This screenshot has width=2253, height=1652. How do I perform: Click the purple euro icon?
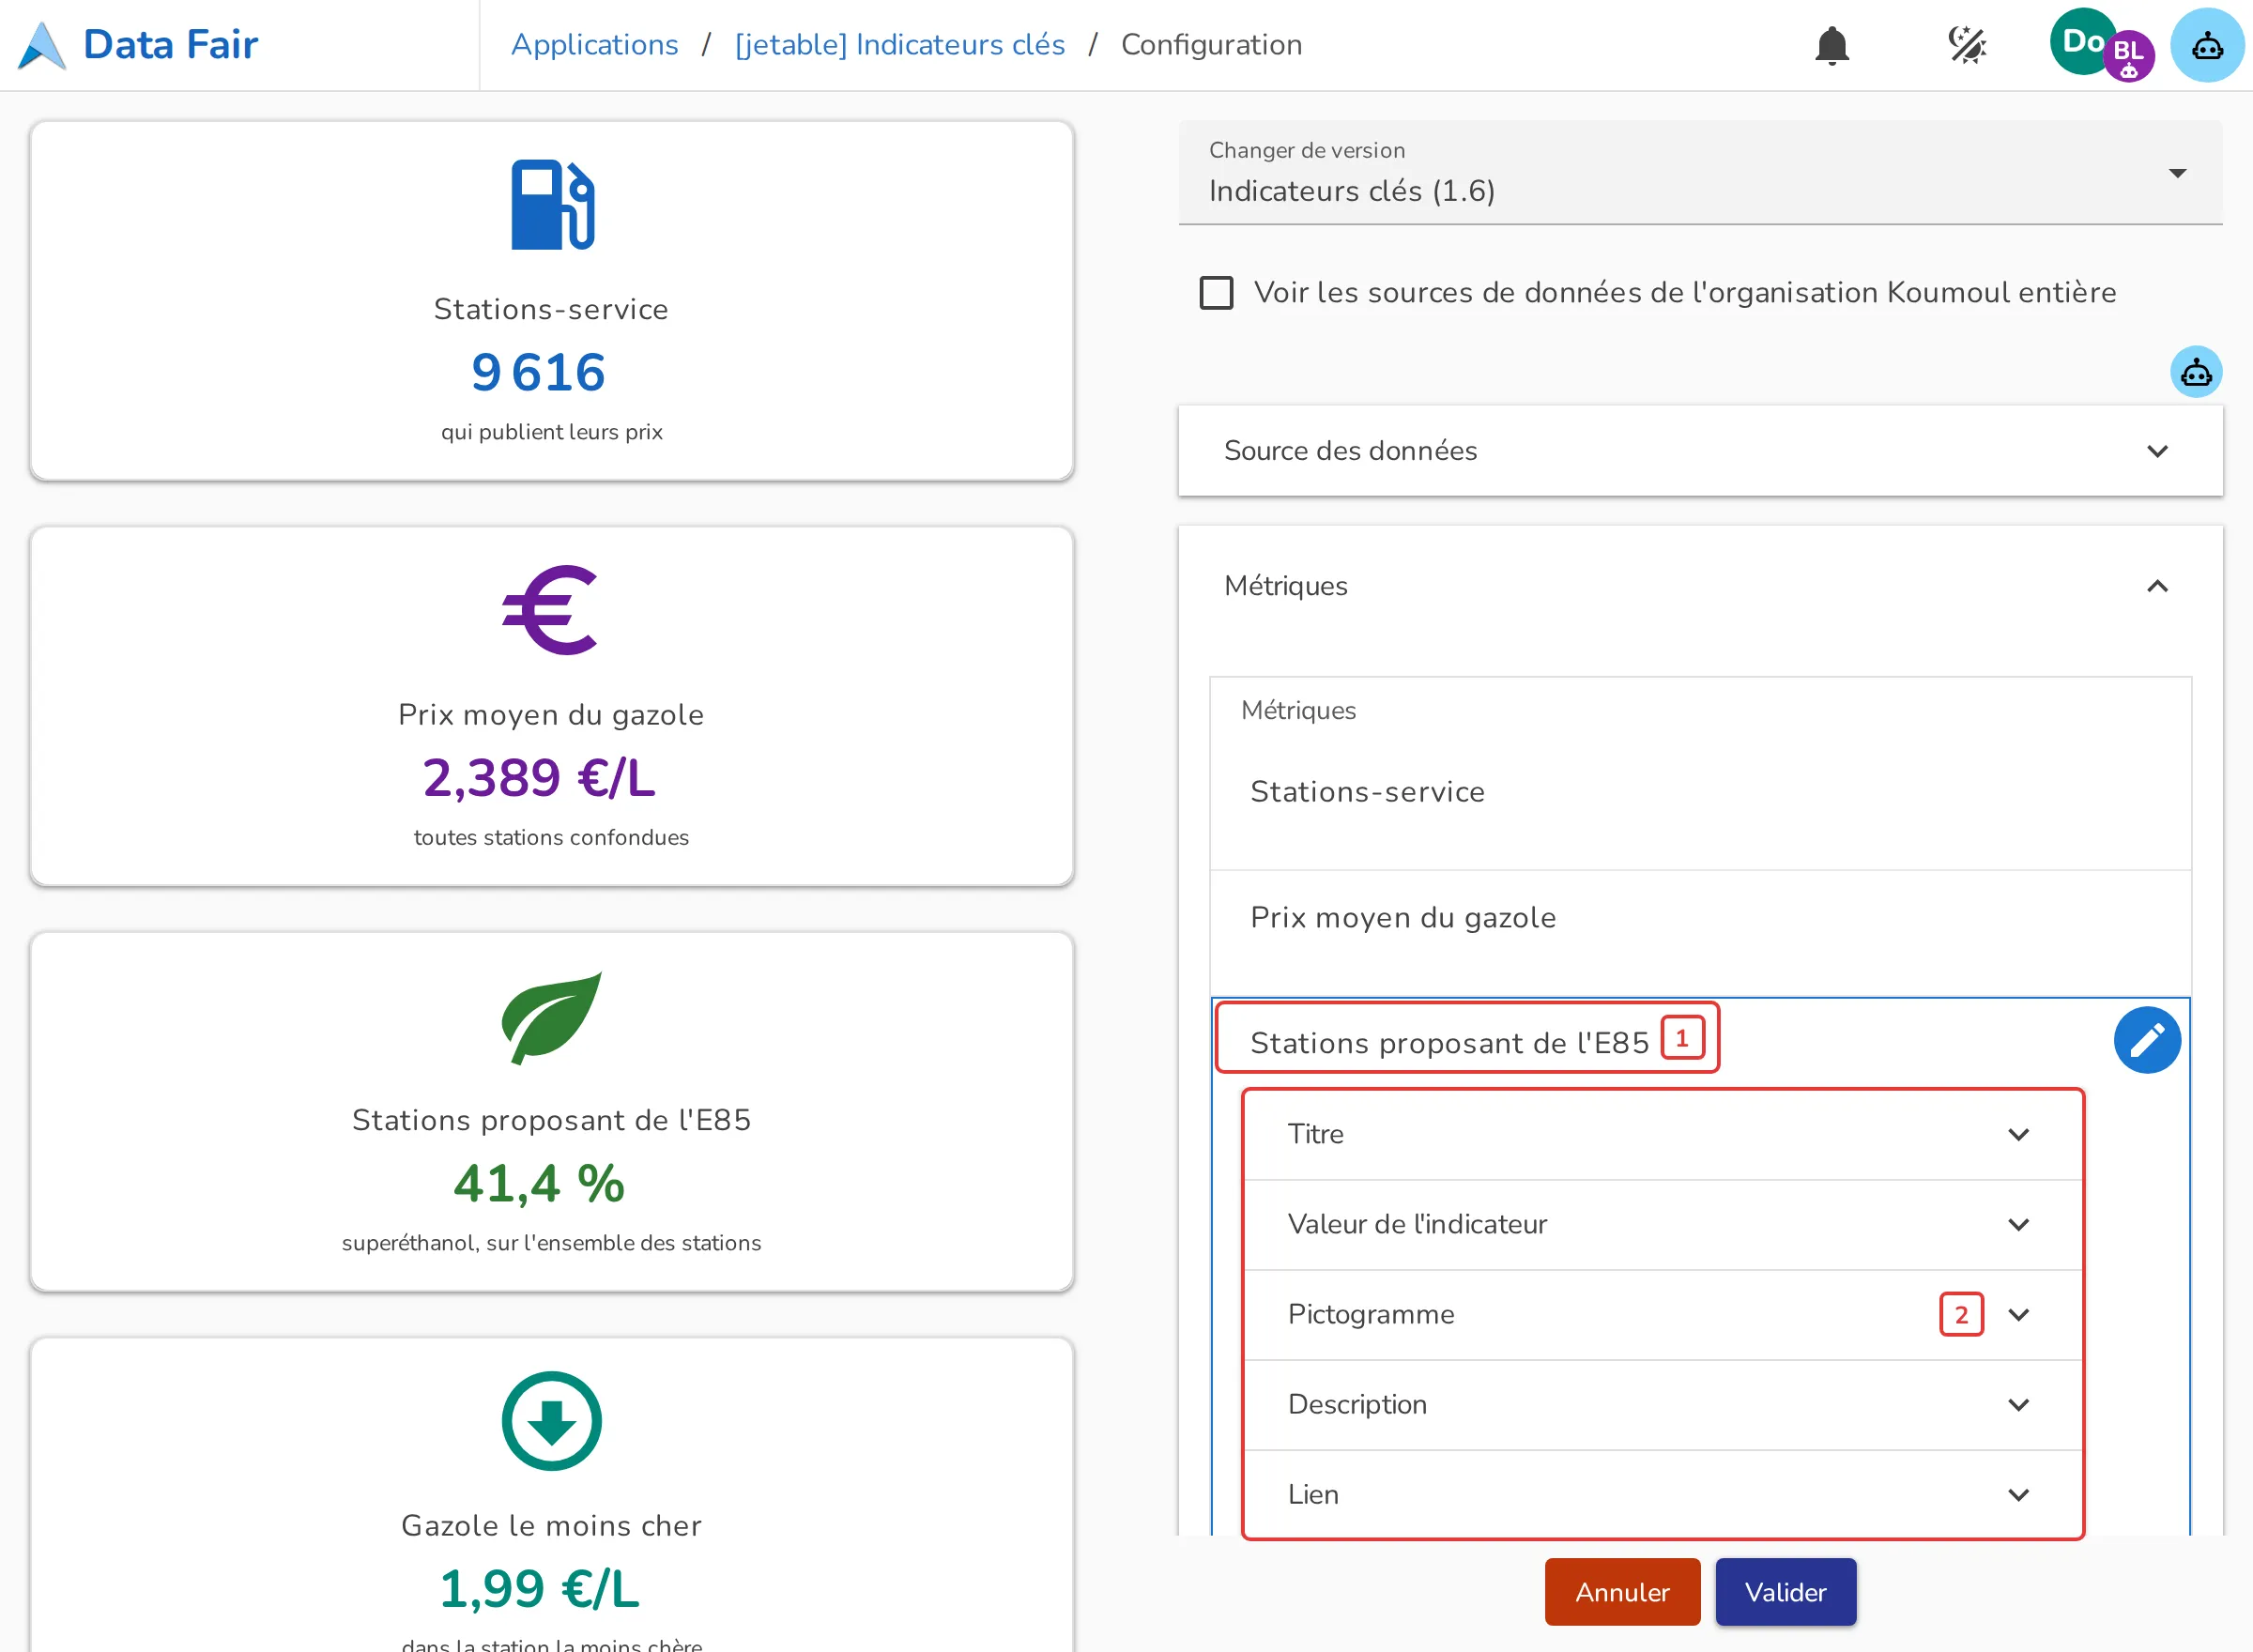[550, 609]
